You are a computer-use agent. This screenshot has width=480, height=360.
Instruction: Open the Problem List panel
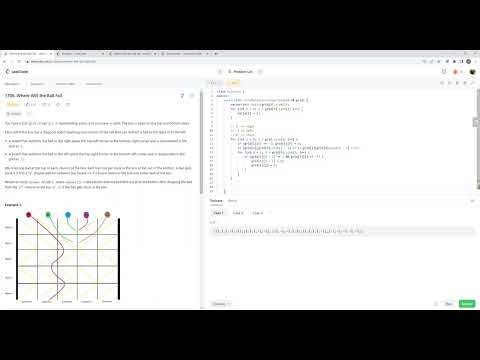coord(240,72)
